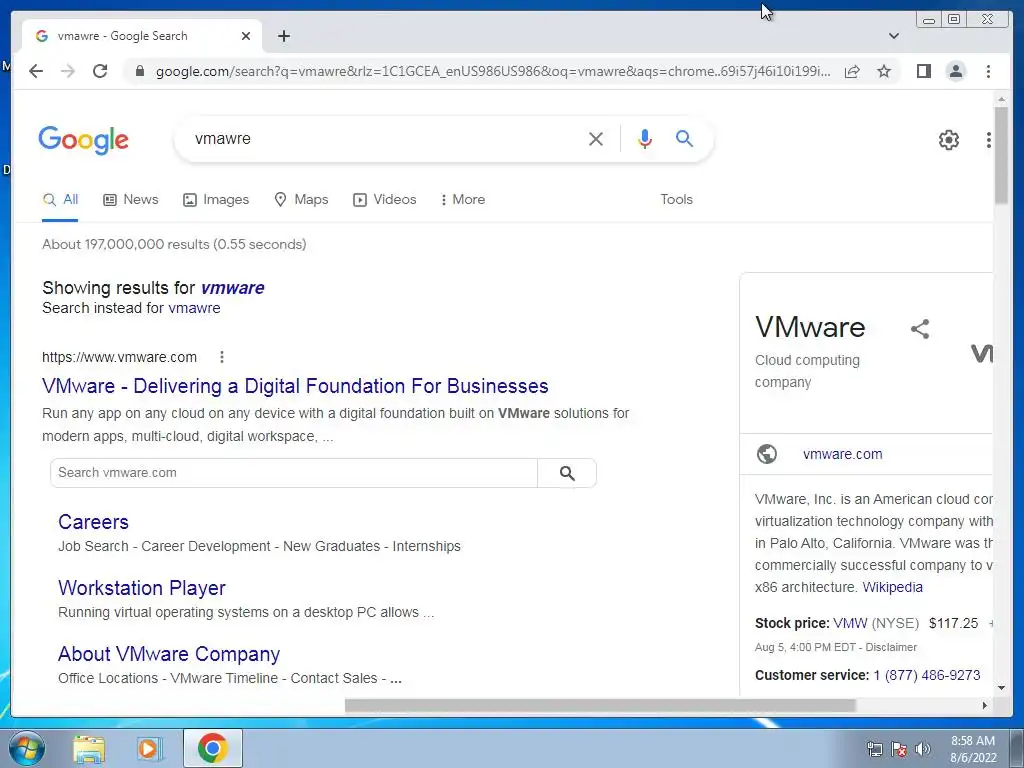This screenshot has width=1024, height=768.
Task: Click the Chrome taskbar button
Action: pos(213,748)
